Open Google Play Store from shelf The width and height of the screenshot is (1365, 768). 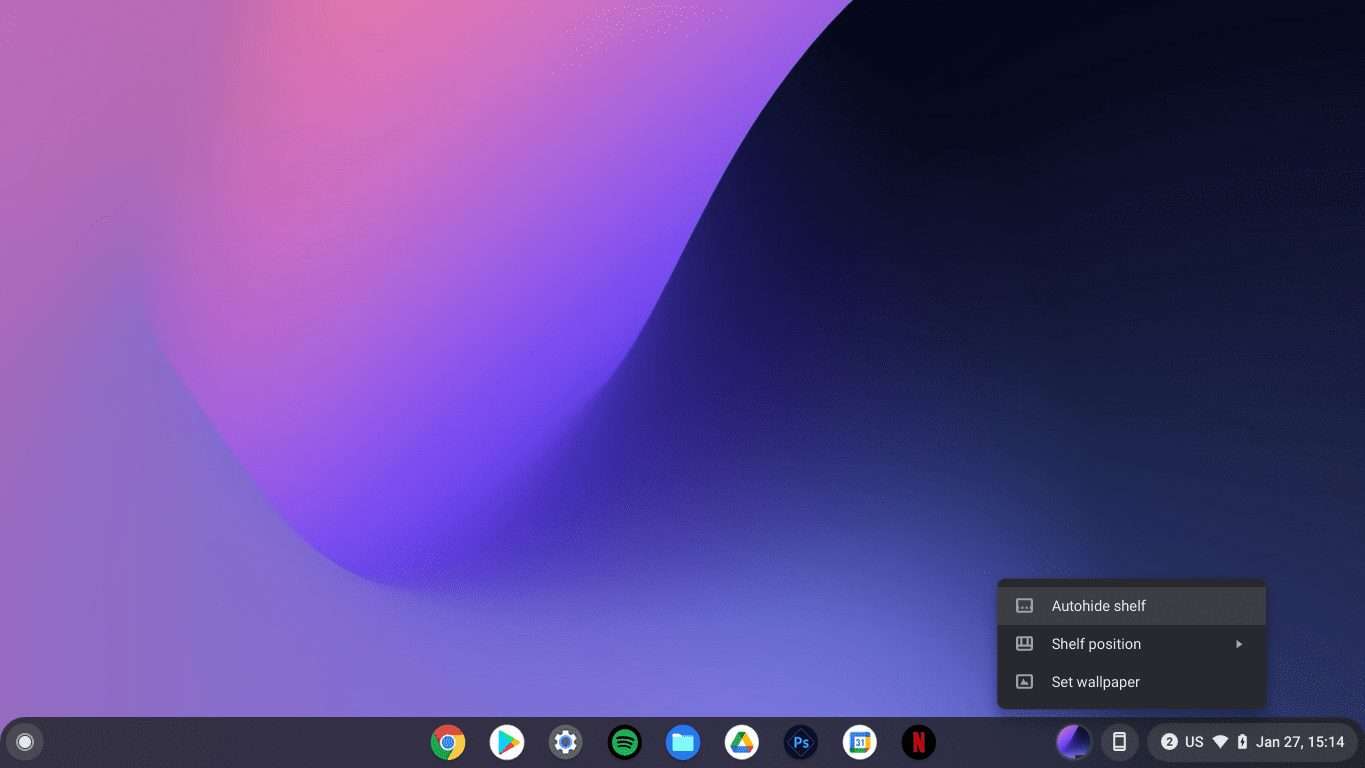[507, 742]
